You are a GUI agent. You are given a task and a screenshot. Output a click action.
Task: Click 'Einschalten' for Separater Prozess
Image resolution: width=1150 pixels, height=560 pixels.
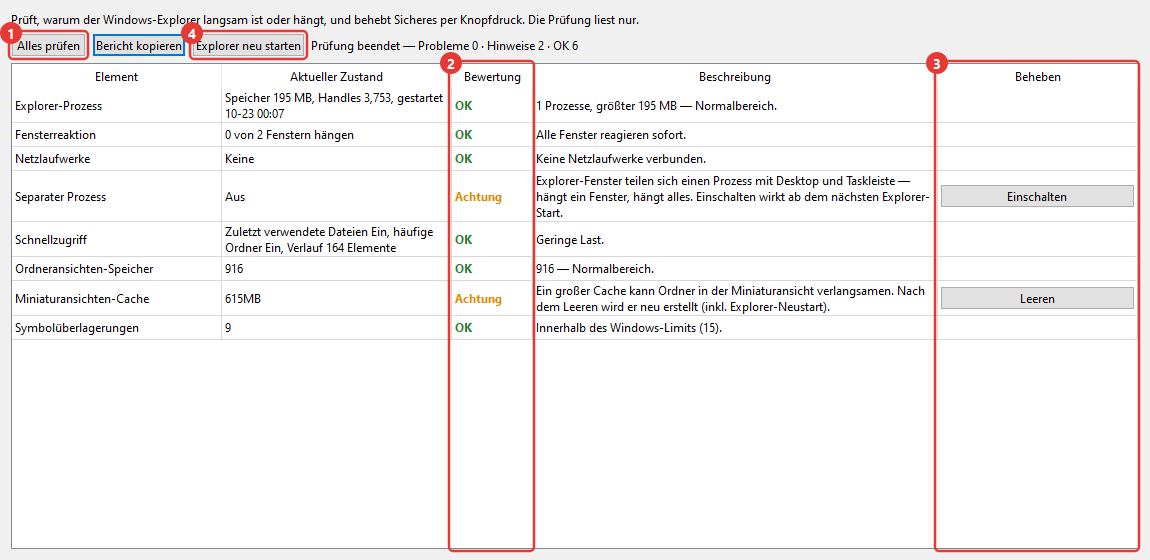(1037, 196)
